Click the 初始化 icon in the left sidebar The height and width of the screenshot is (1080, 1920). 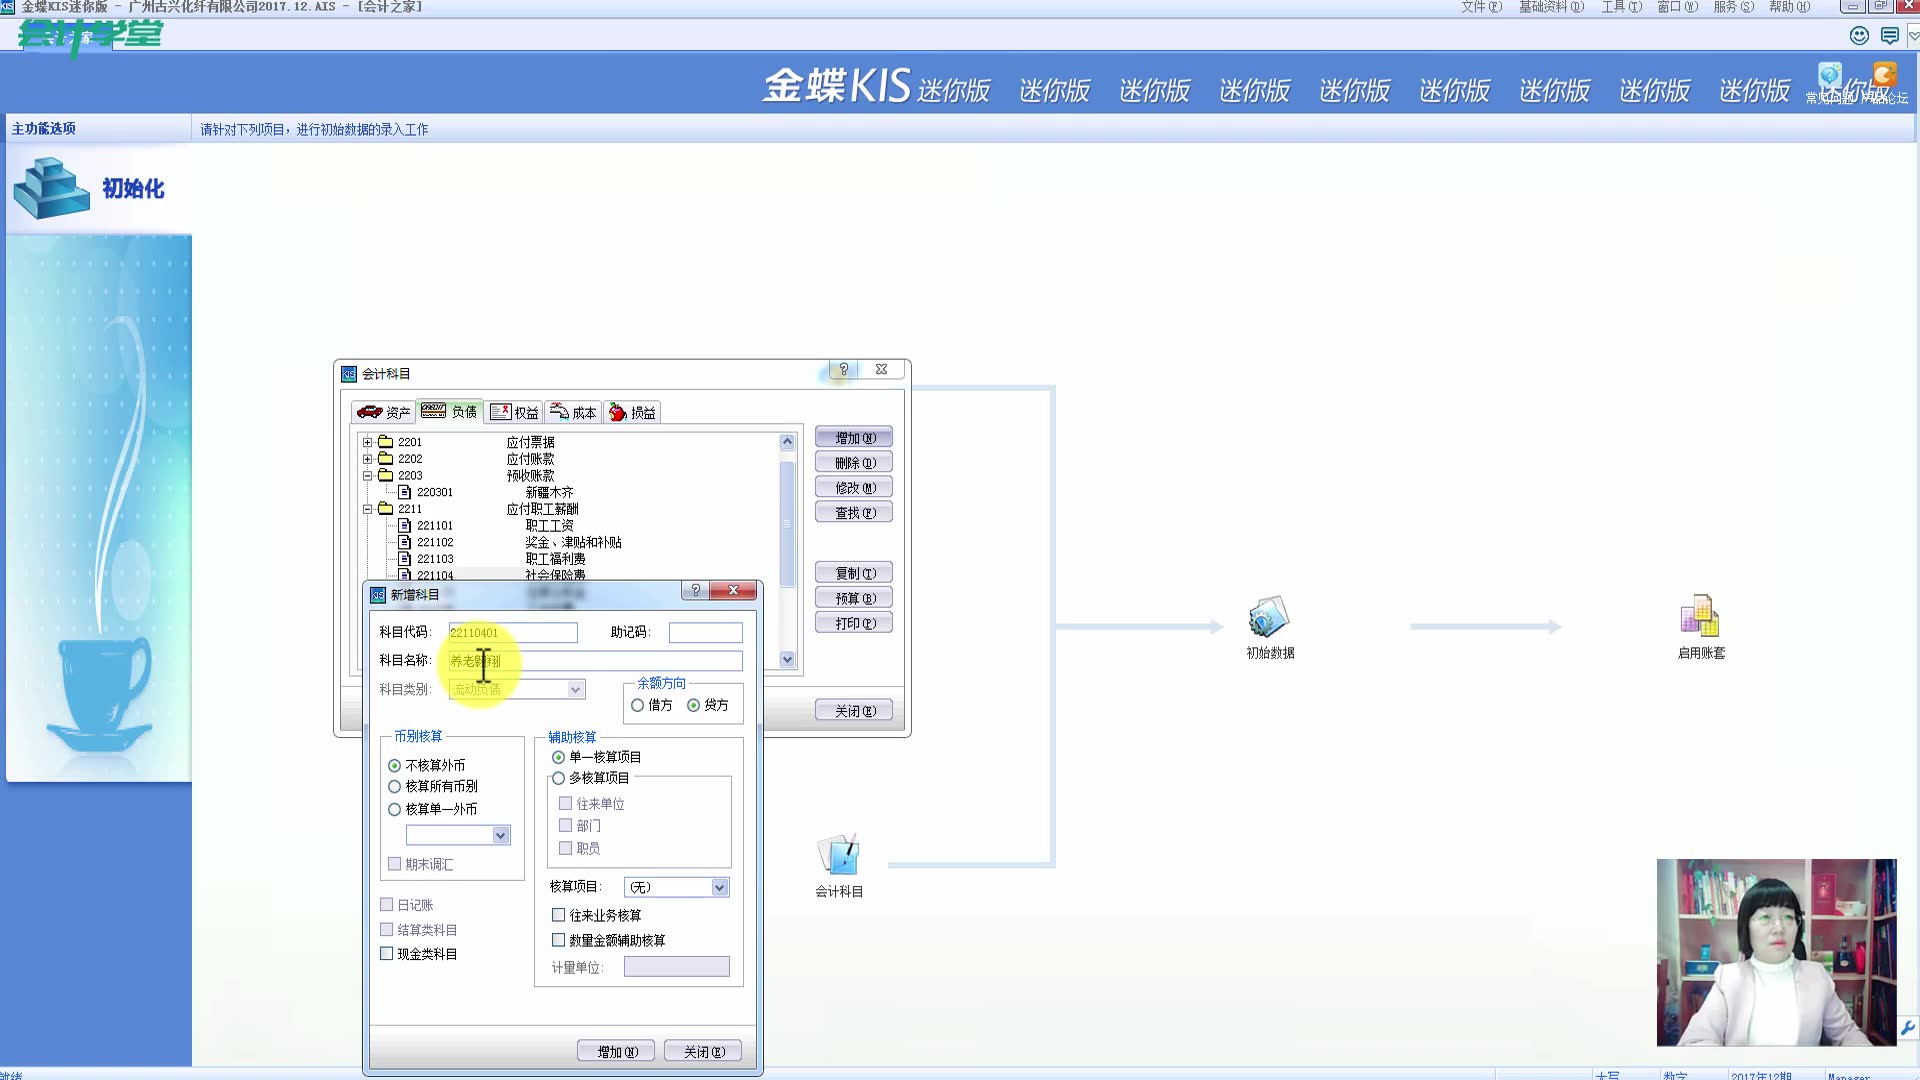pyautogui.click(x=50, y=188)
